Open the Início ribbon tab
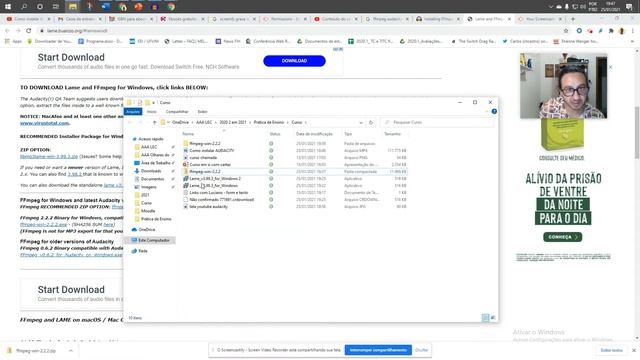This screenshot has height=360, width=640. [x=151, y=111]
